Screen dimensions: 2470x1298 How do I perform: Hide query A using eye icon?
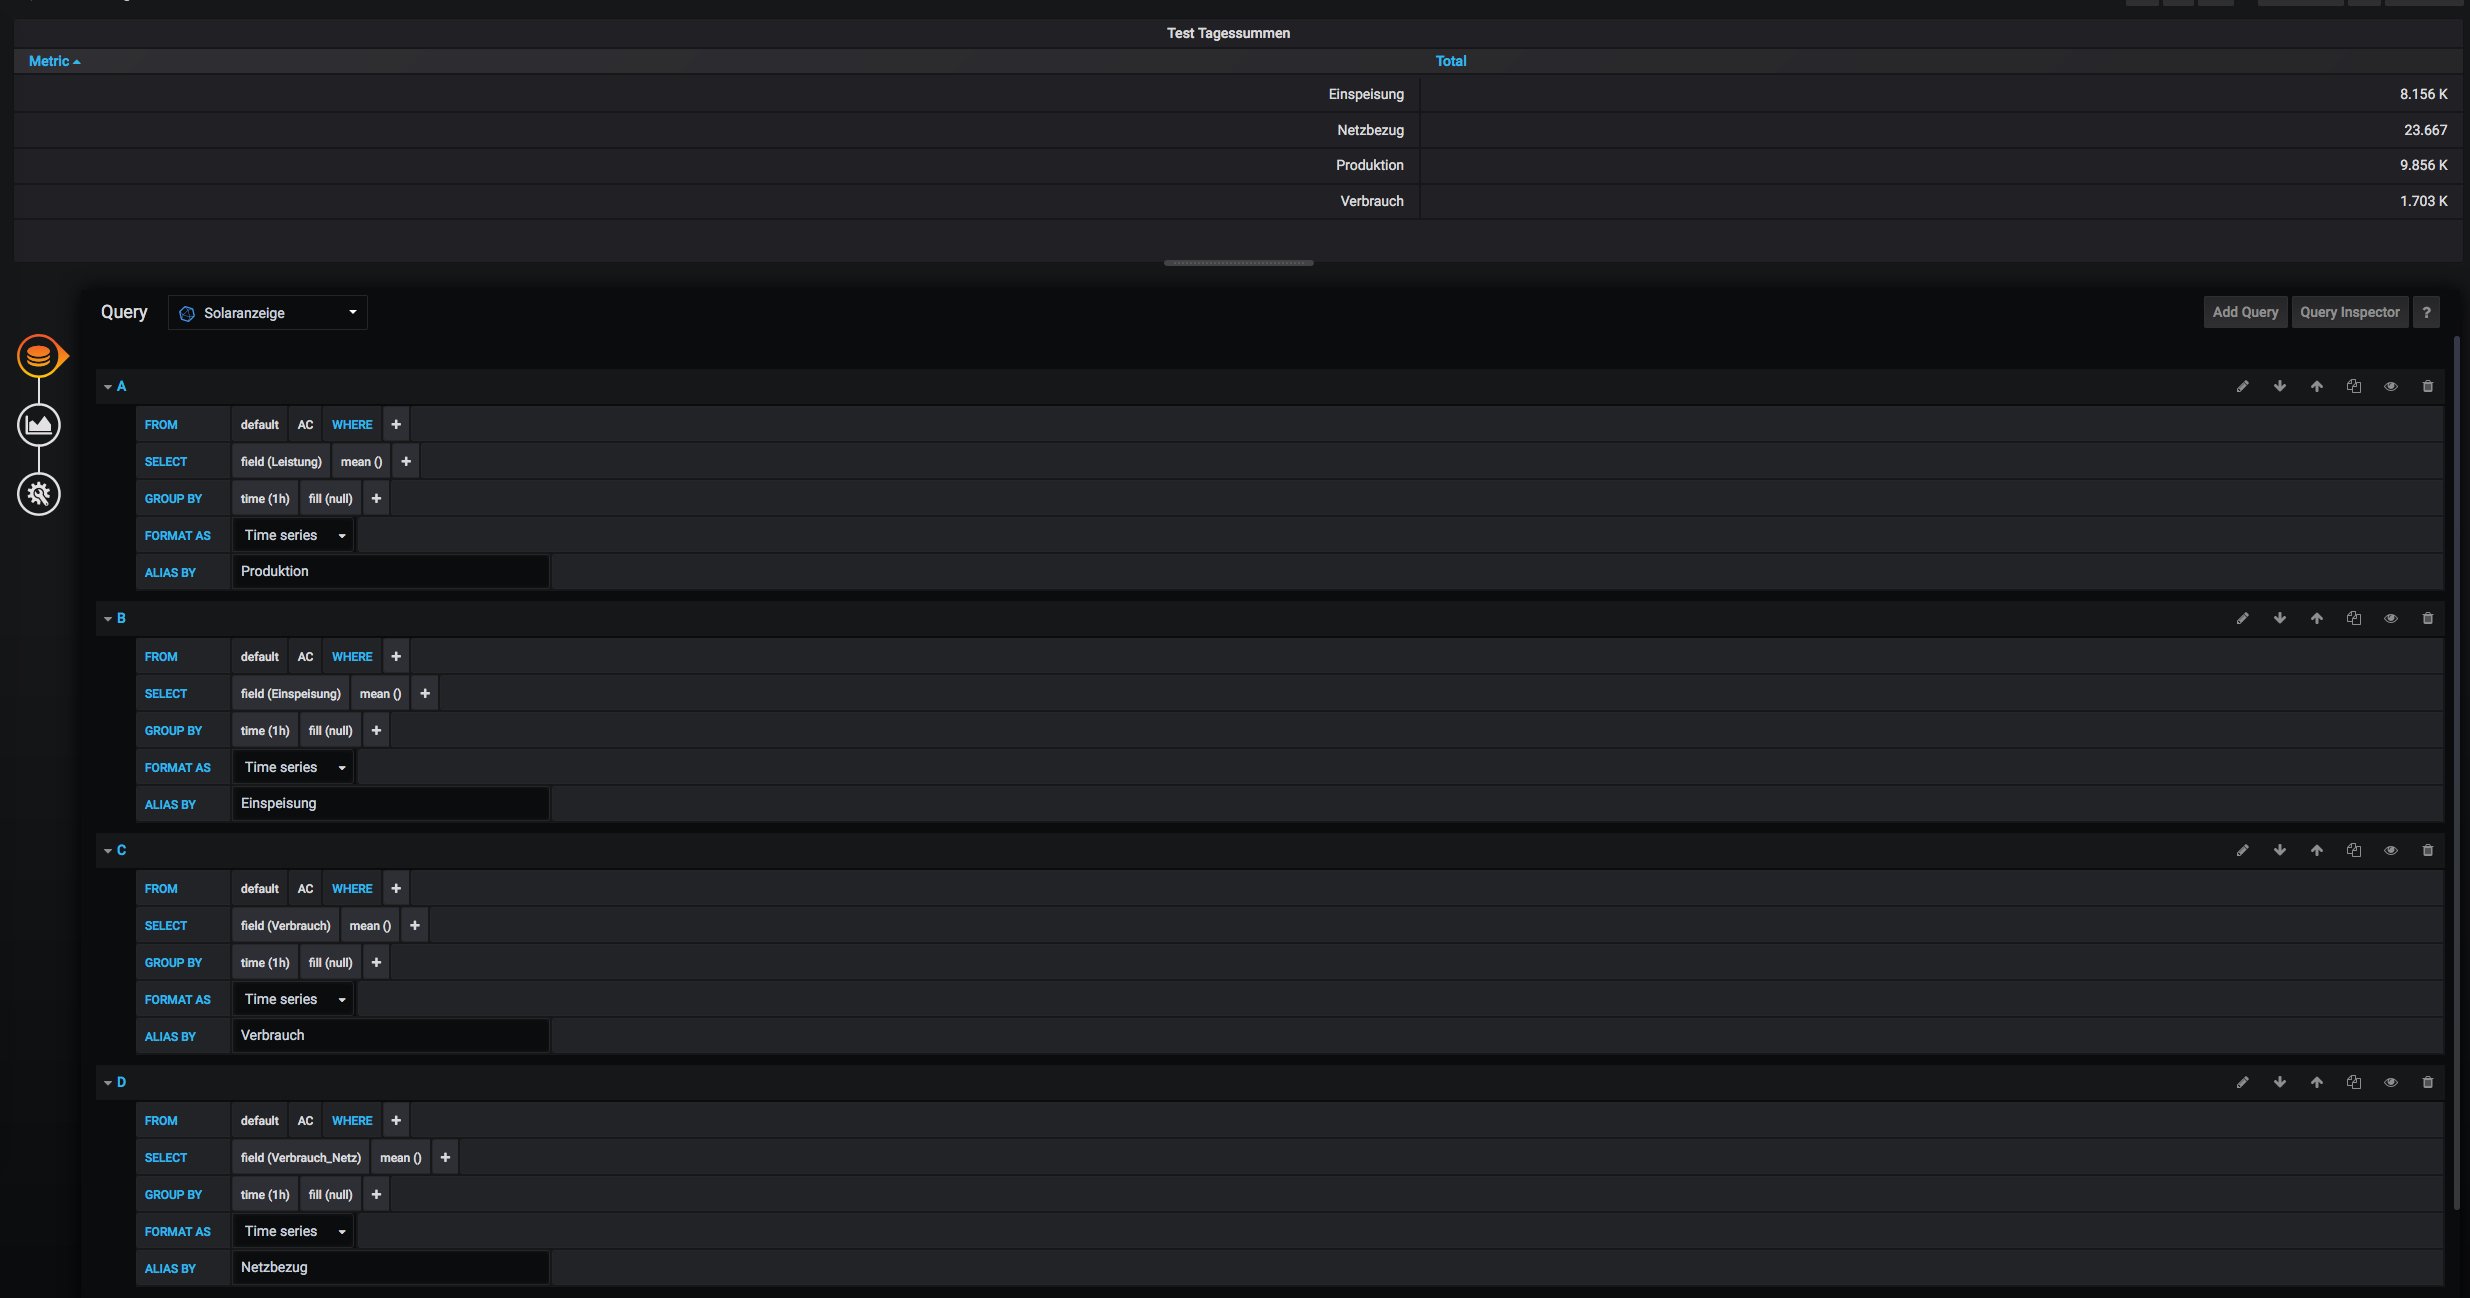pos(2390,387)
